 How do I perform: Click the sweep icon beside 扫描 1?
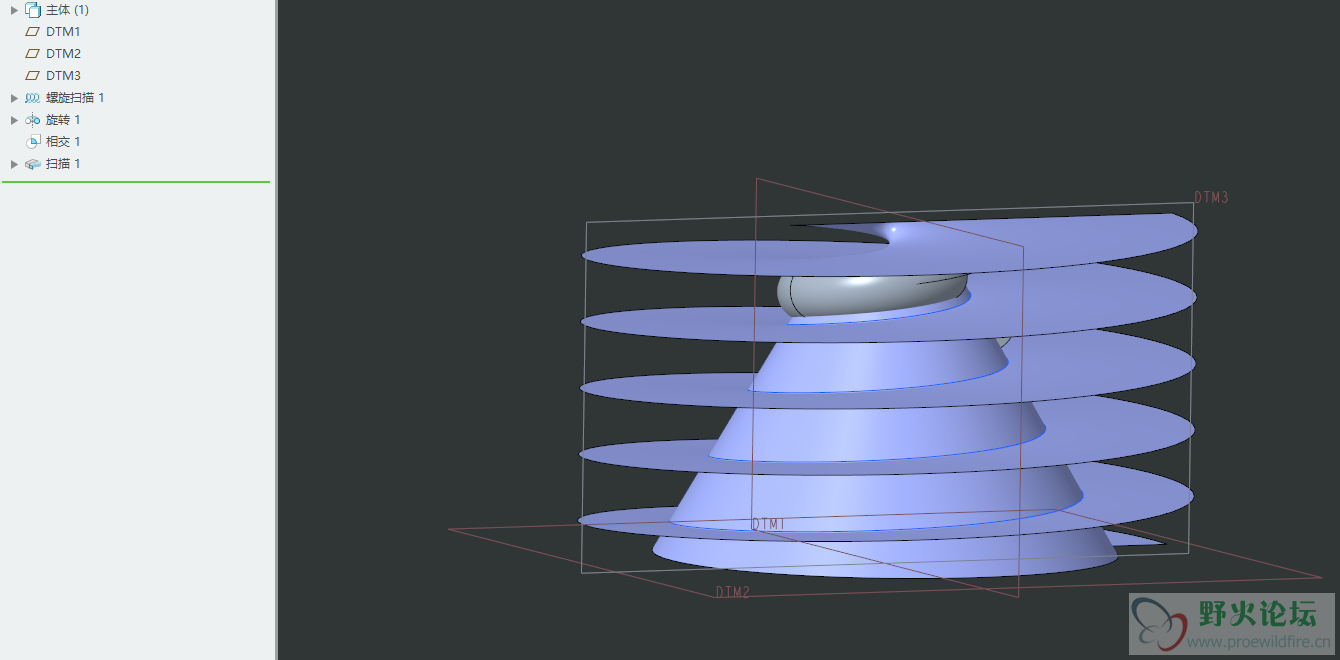[x=33, y=164]
